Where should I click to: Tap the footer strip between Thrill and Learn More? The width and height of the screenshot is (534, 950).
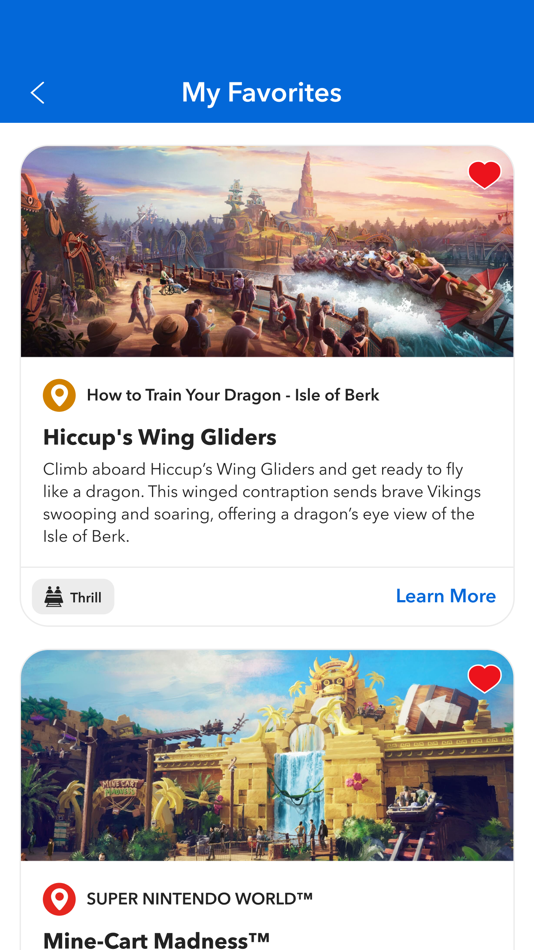tap(255, 597)
